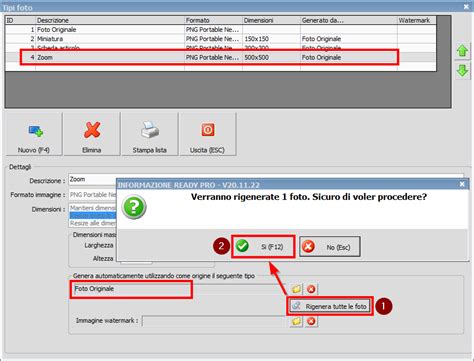Image resolution: width=474 pixels, height=361 pixels.
Task: Close the Tipi foto window
Action: 466,6
